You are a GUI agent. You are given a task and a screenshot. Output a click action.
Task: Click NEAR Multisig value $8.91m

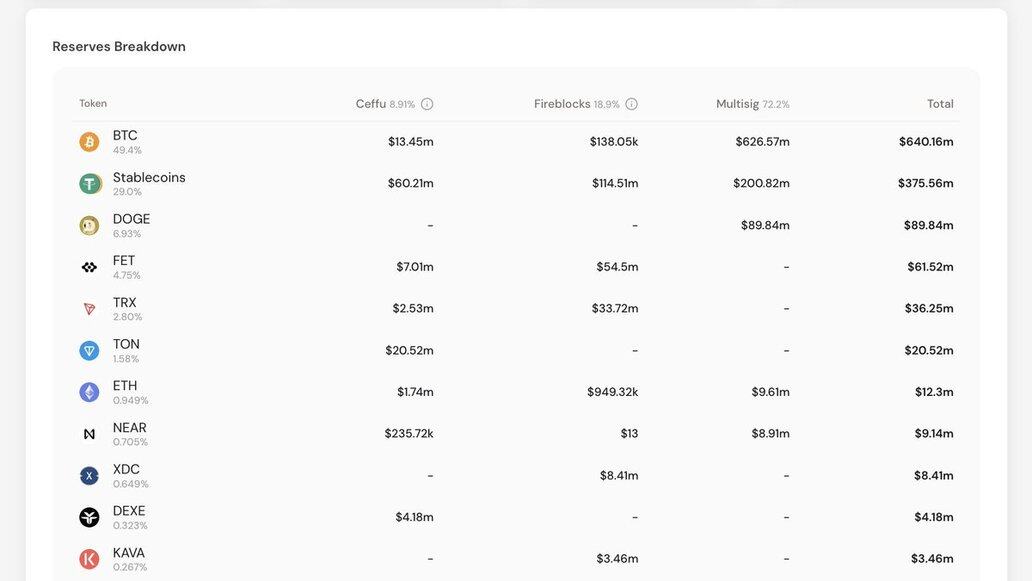click(x=771, y=434)
